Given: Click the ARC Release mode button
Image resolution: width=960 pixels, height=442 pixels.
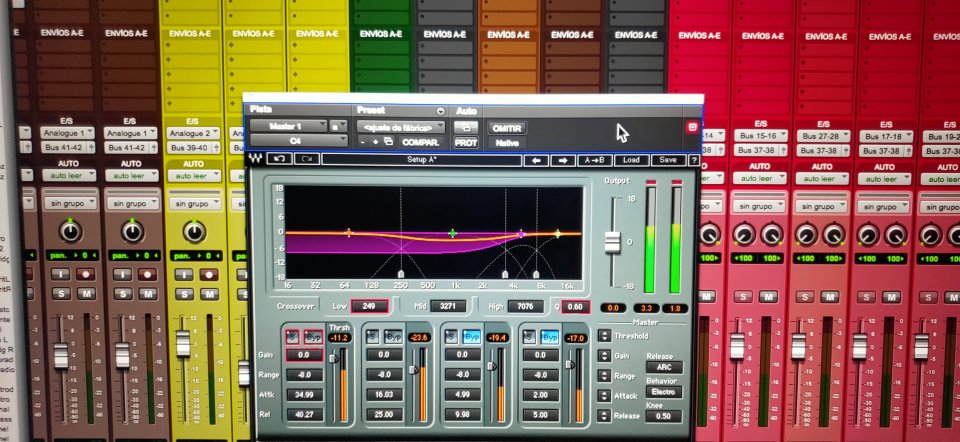Looking at the screenshot, I should click(x=664, y=367).
